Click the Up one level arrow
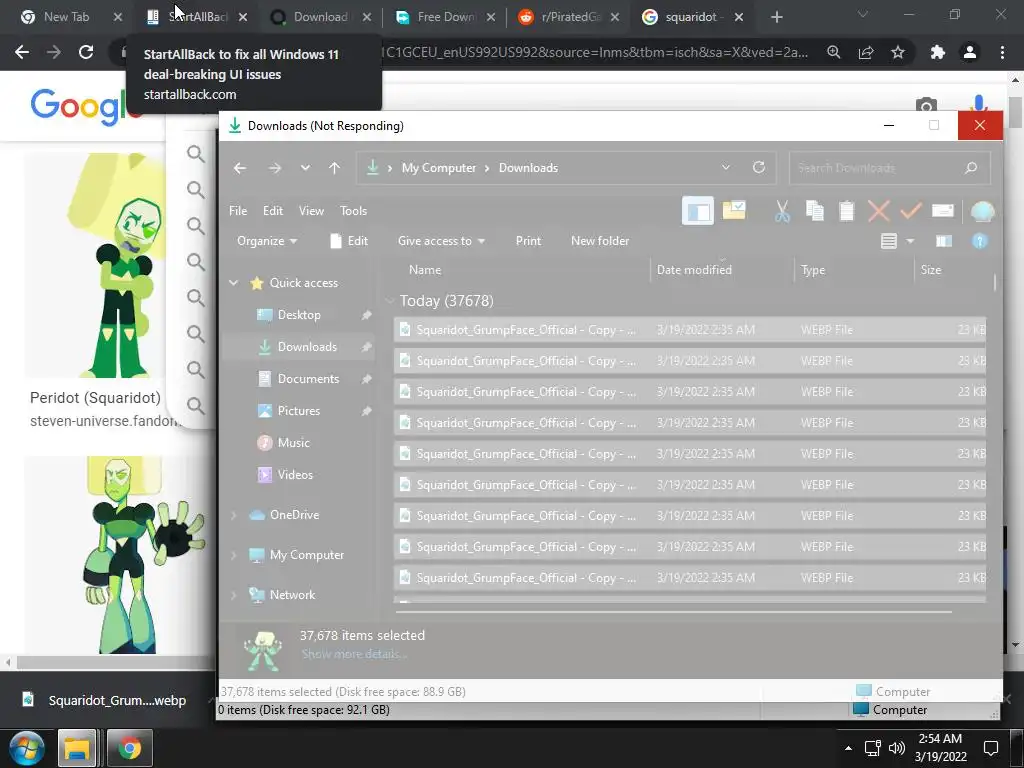Image resolution: width=1024 pixels, height=768 pixels. click(334, 168)
